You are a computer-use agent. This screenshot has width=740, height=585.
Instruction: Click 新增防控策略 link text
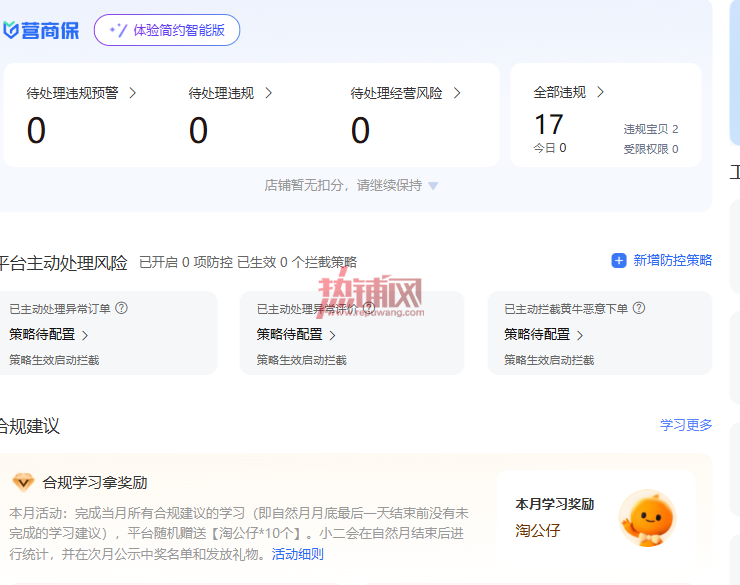673,260
